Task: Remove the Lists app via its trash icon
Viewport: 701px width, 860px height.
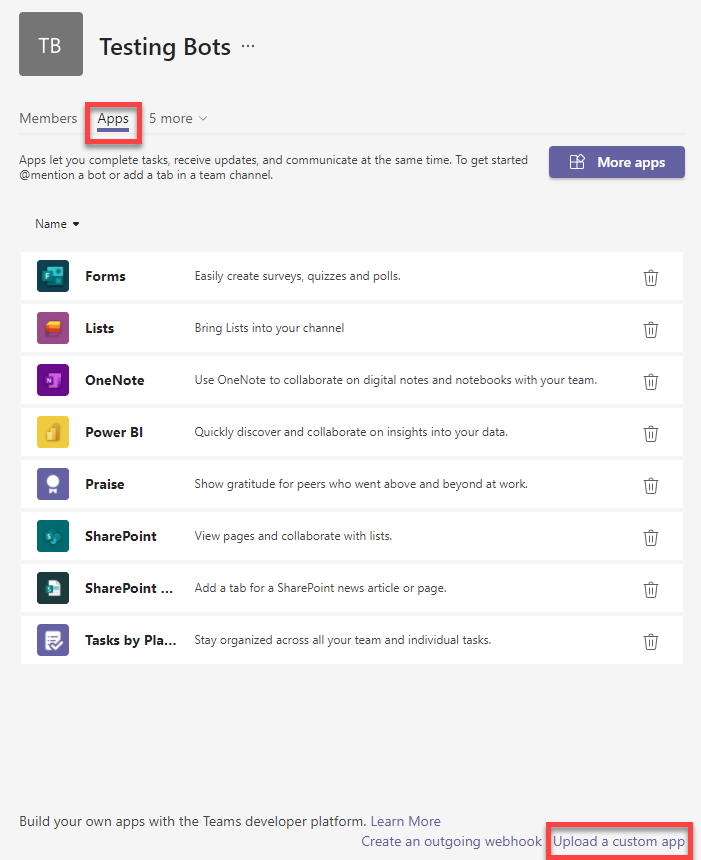Action: tap(651, 330)
